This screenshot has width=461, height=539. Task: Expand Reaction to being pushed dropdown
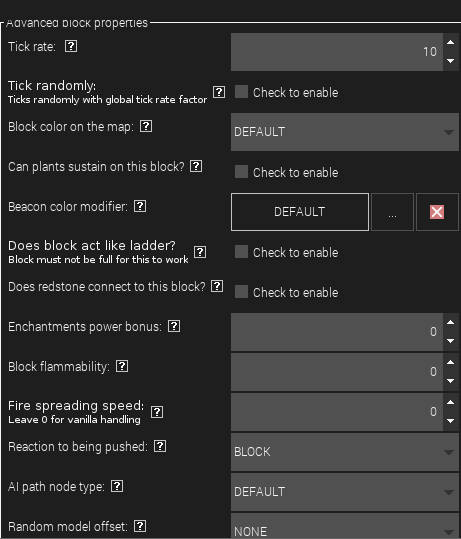pos(345,452)
